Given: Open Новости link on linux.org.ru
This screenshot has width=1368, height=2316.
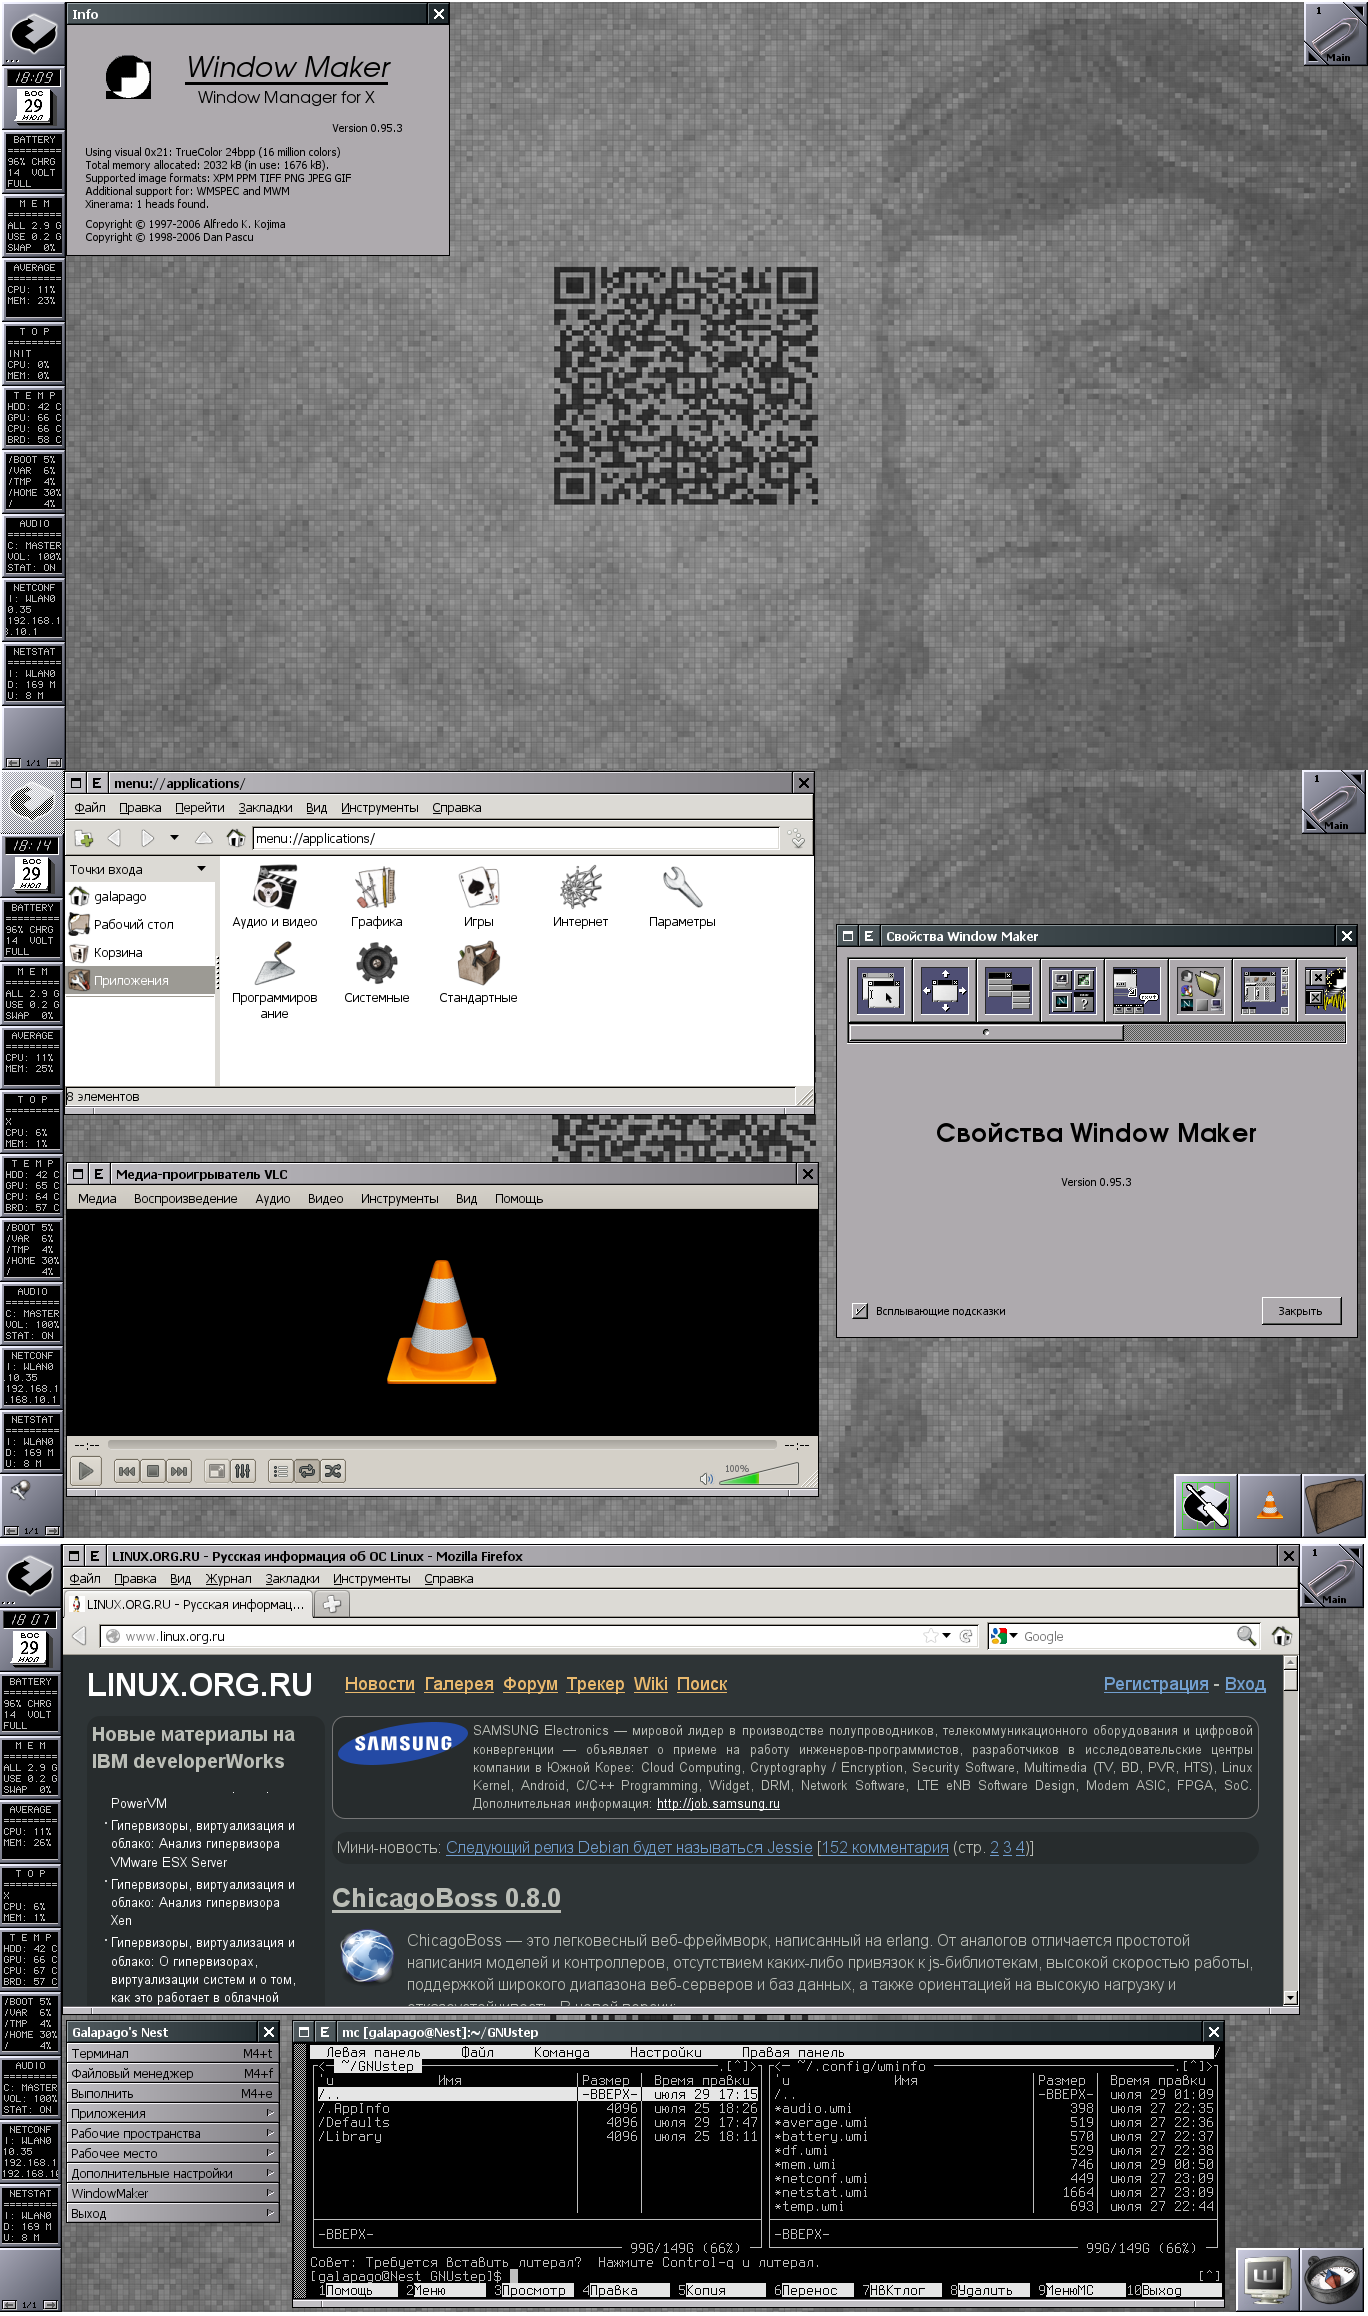Looking at the screenshot, I should coord(380,1684).
